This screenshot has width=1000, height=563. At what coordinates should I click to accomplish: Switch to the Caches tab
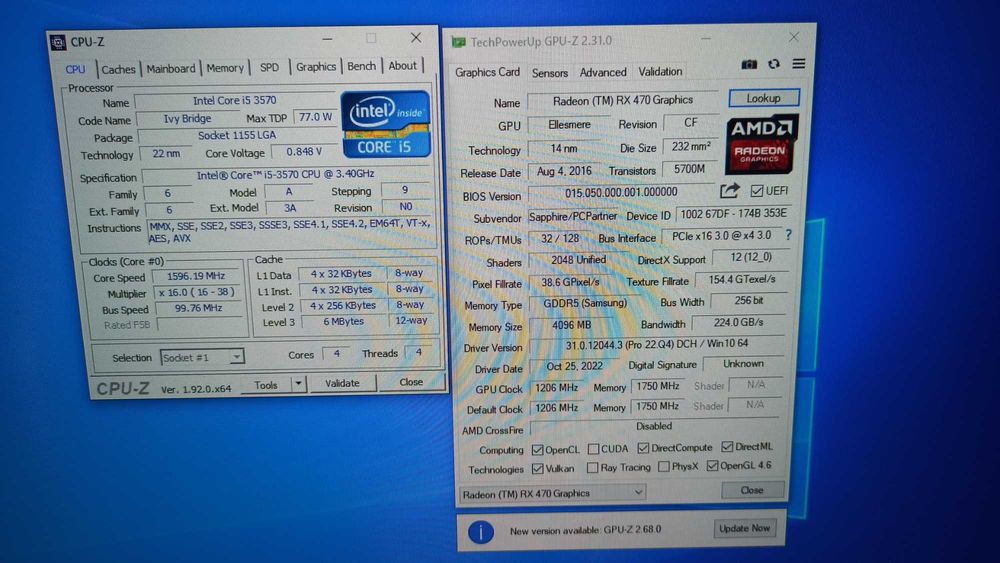[118, 69]
